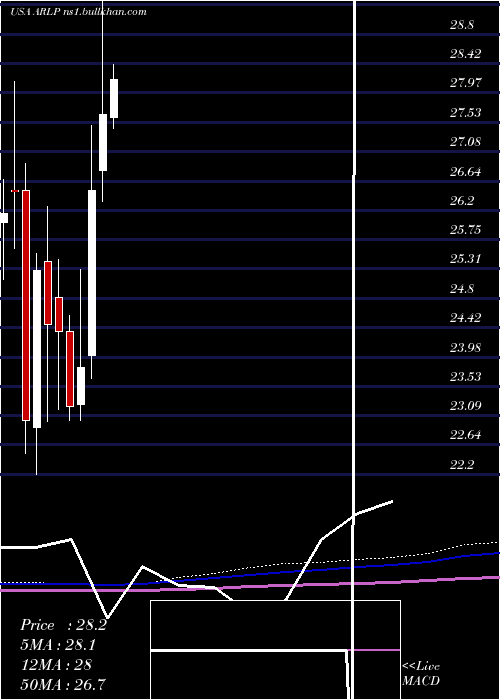Image resolution: width=500 pixels, height=700 pixels.
Task: Click the '5MA : 28.1' readout
Action: (x=58, y=645)
